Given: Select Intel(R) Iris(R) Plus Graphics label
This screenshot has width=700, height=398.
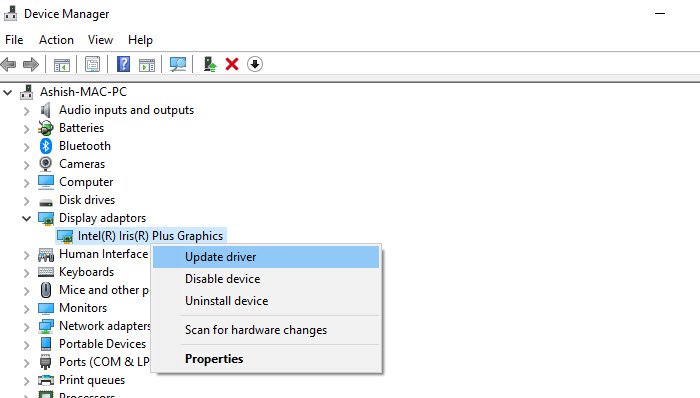Looking at the screenshot, I should pyautogui.click(x=150, y=236).
